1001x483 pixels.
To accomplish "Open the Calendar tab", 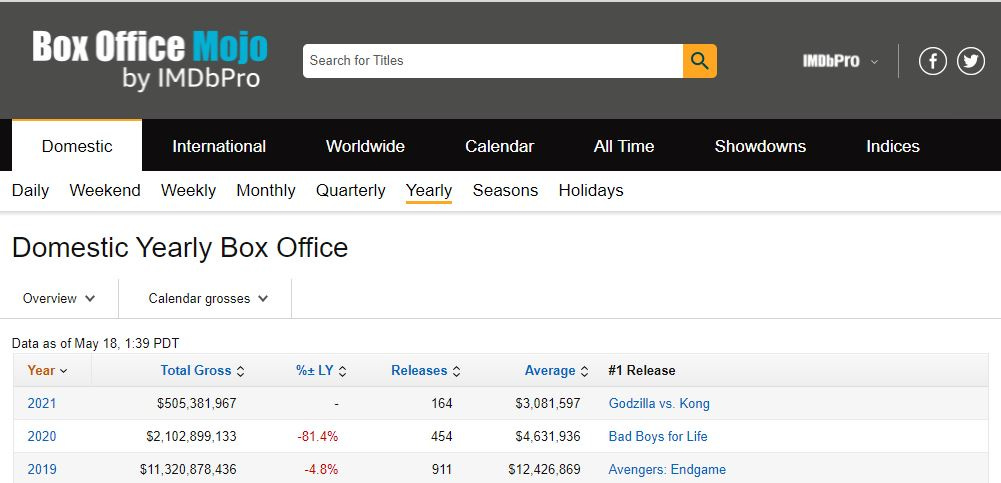I will coord(499,146).
